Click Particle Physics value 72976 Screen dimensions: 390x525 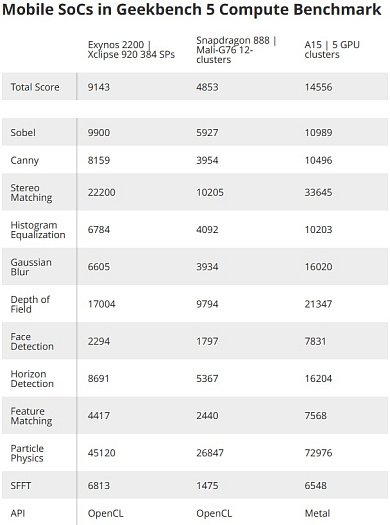click(x=318, y=453)
